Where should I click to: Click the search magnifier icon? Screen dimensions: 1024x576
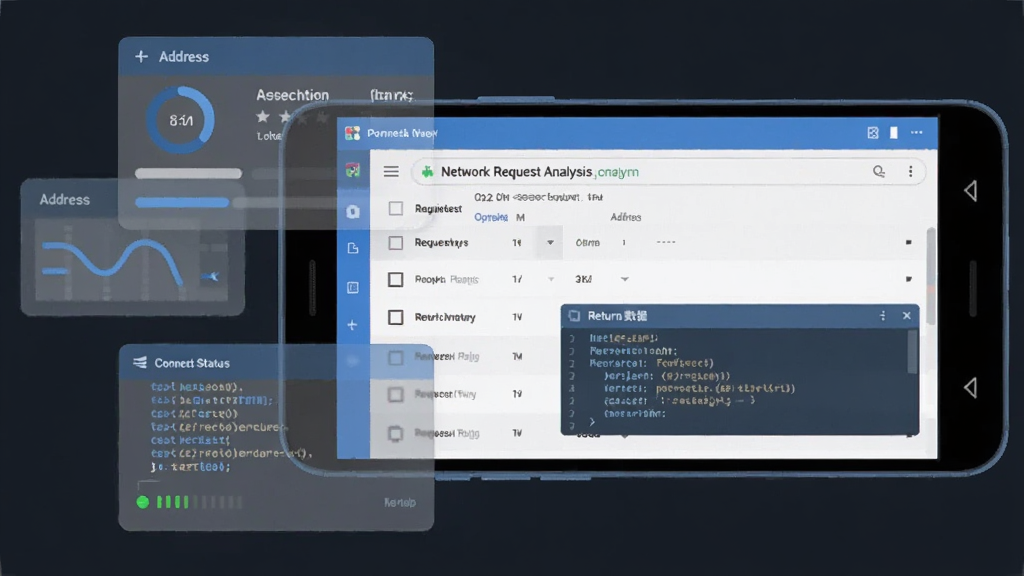click(879, 171)
